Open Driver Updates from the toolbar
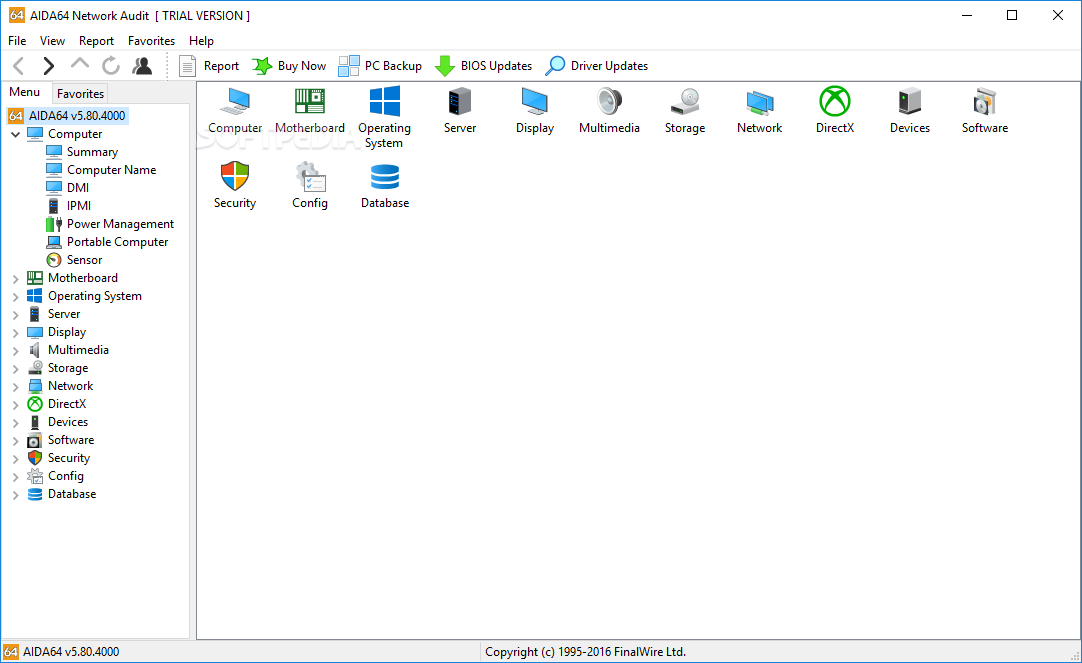The width and height of the screenshot is (1082, 663). pyautogui.click(x=597, y=66)
